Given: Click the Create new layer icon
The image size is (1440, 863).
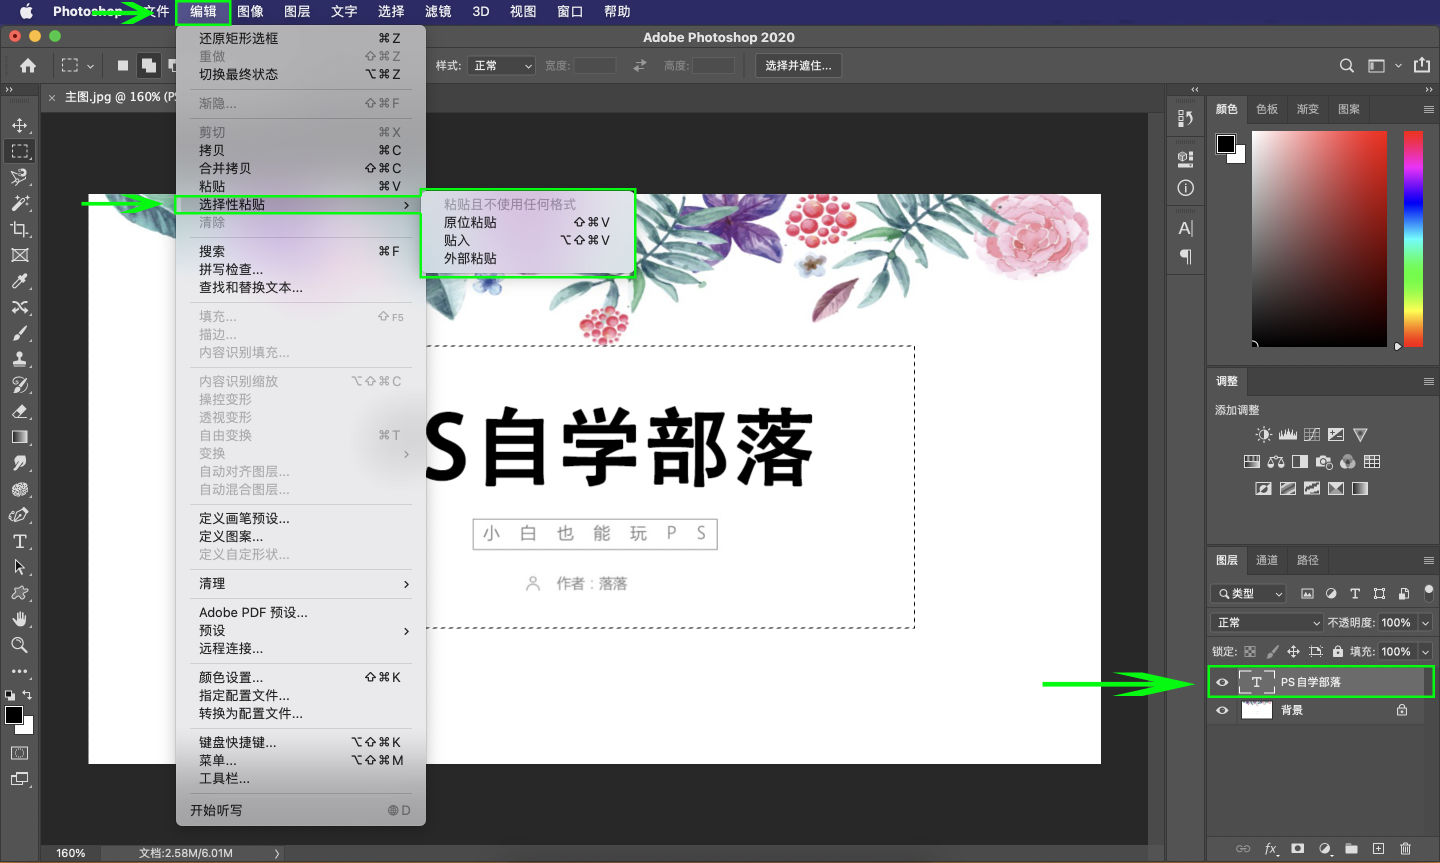Looking at the screenshot, I should (x=1379, y=849).
